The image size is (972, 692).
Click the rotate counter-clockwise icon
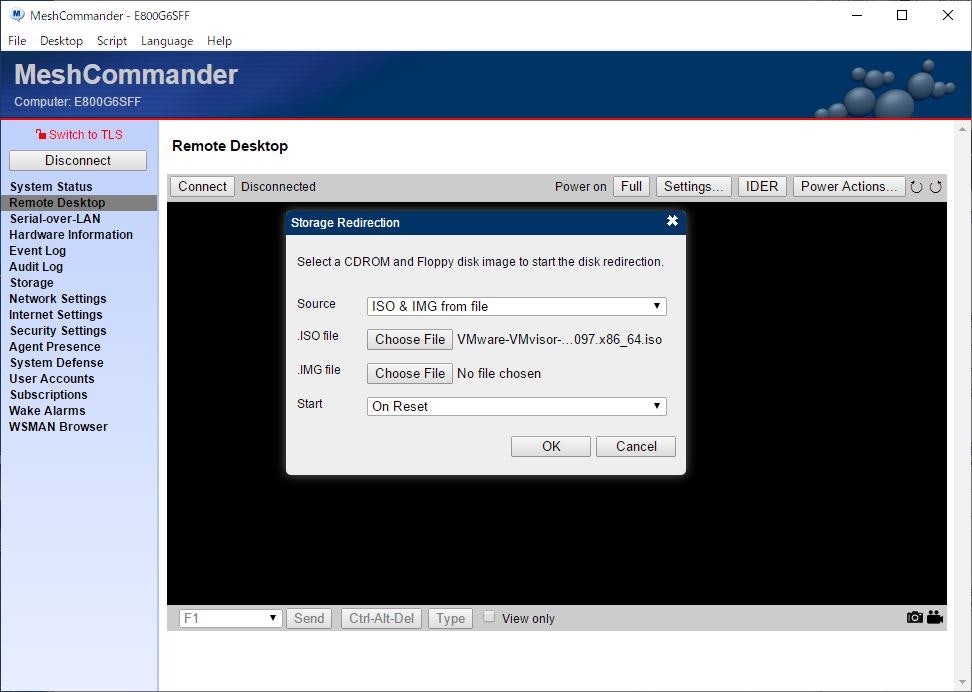point(916,187)
